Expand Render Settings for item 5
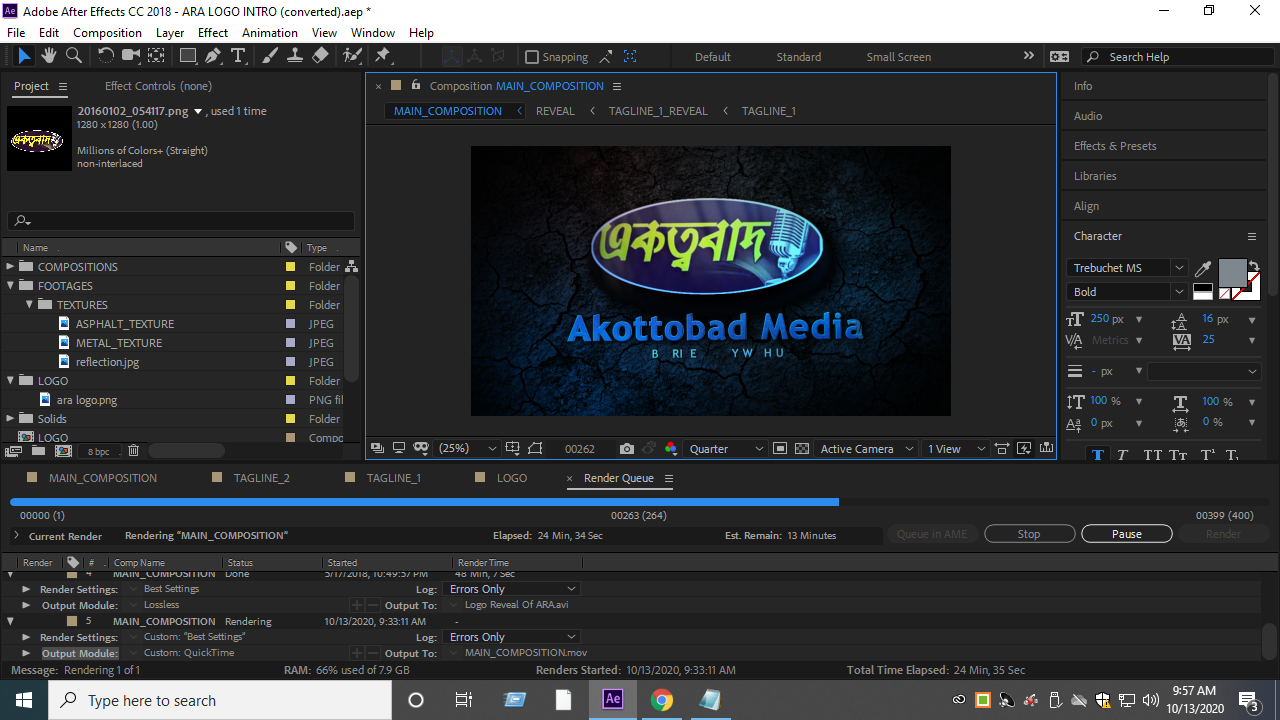 point(27,637)
